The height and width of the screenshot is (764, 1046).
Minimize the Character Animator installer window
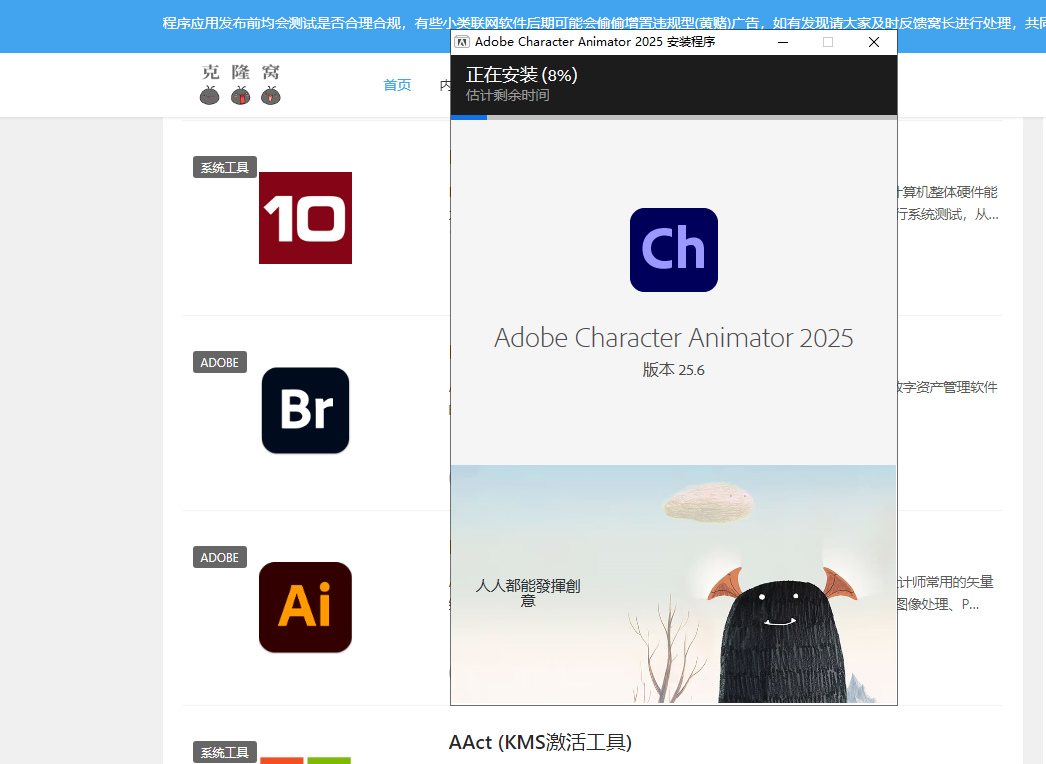tap(783, 42)
